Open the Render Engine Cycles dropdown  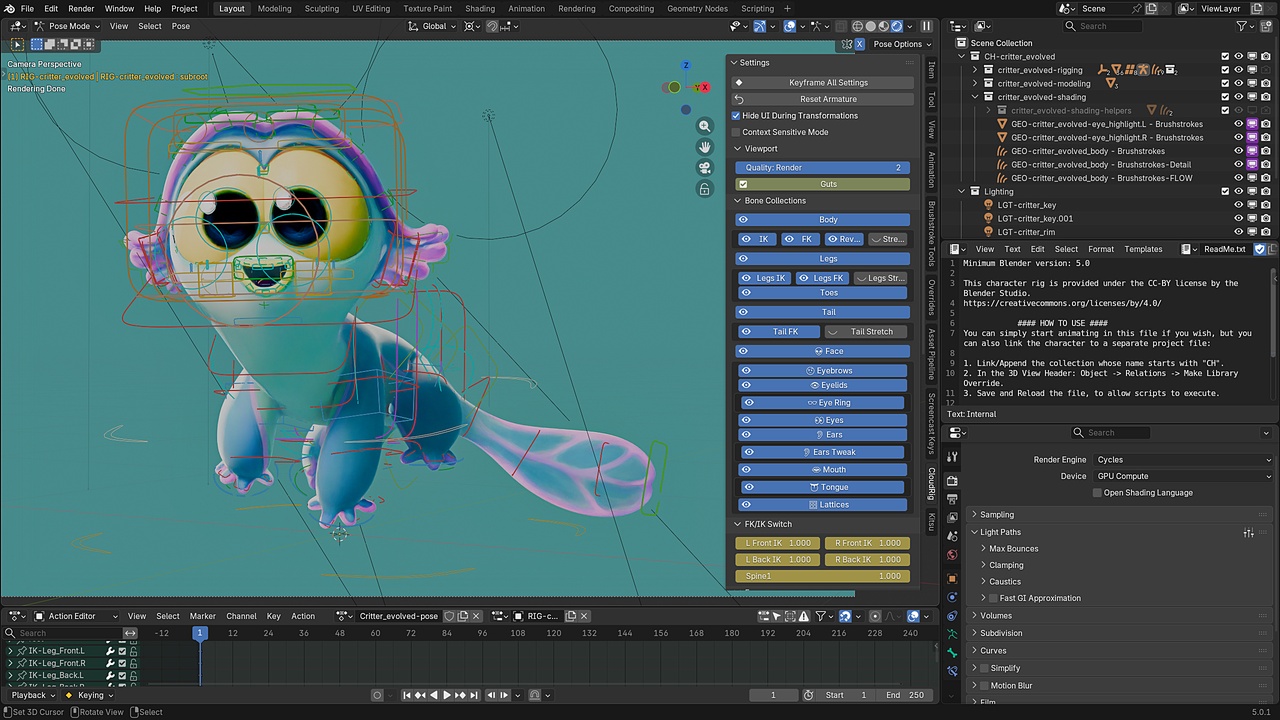[1182, 460]
